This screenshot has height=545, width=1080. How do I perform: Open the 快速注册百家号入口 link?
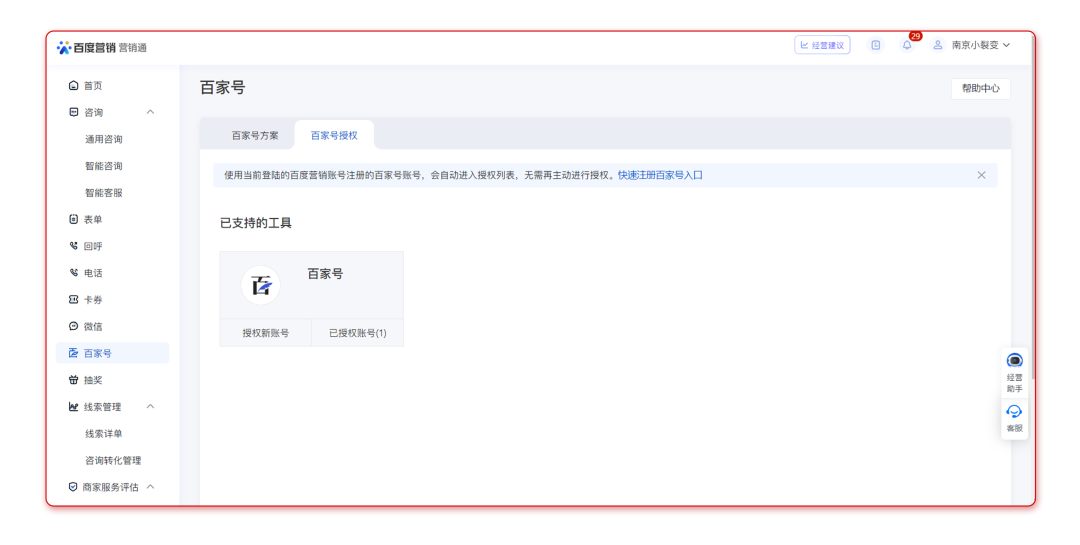(x=660, y=175)
